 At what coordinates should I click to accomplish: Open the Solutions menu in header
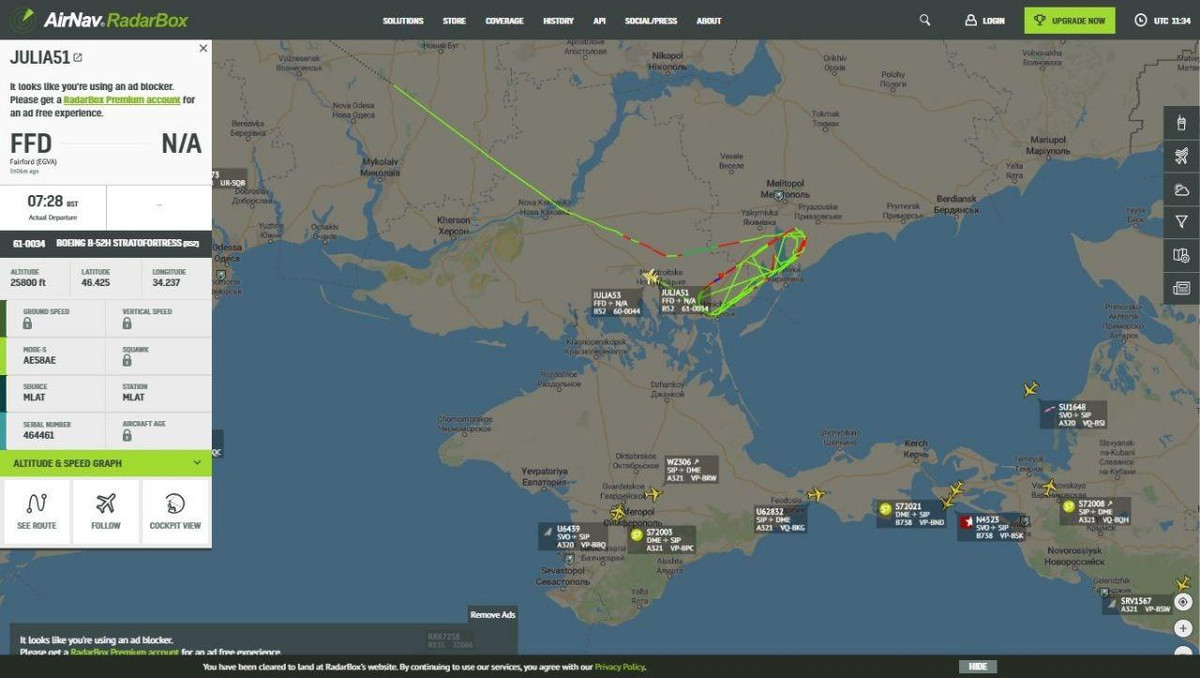click(x=403, y=21)
